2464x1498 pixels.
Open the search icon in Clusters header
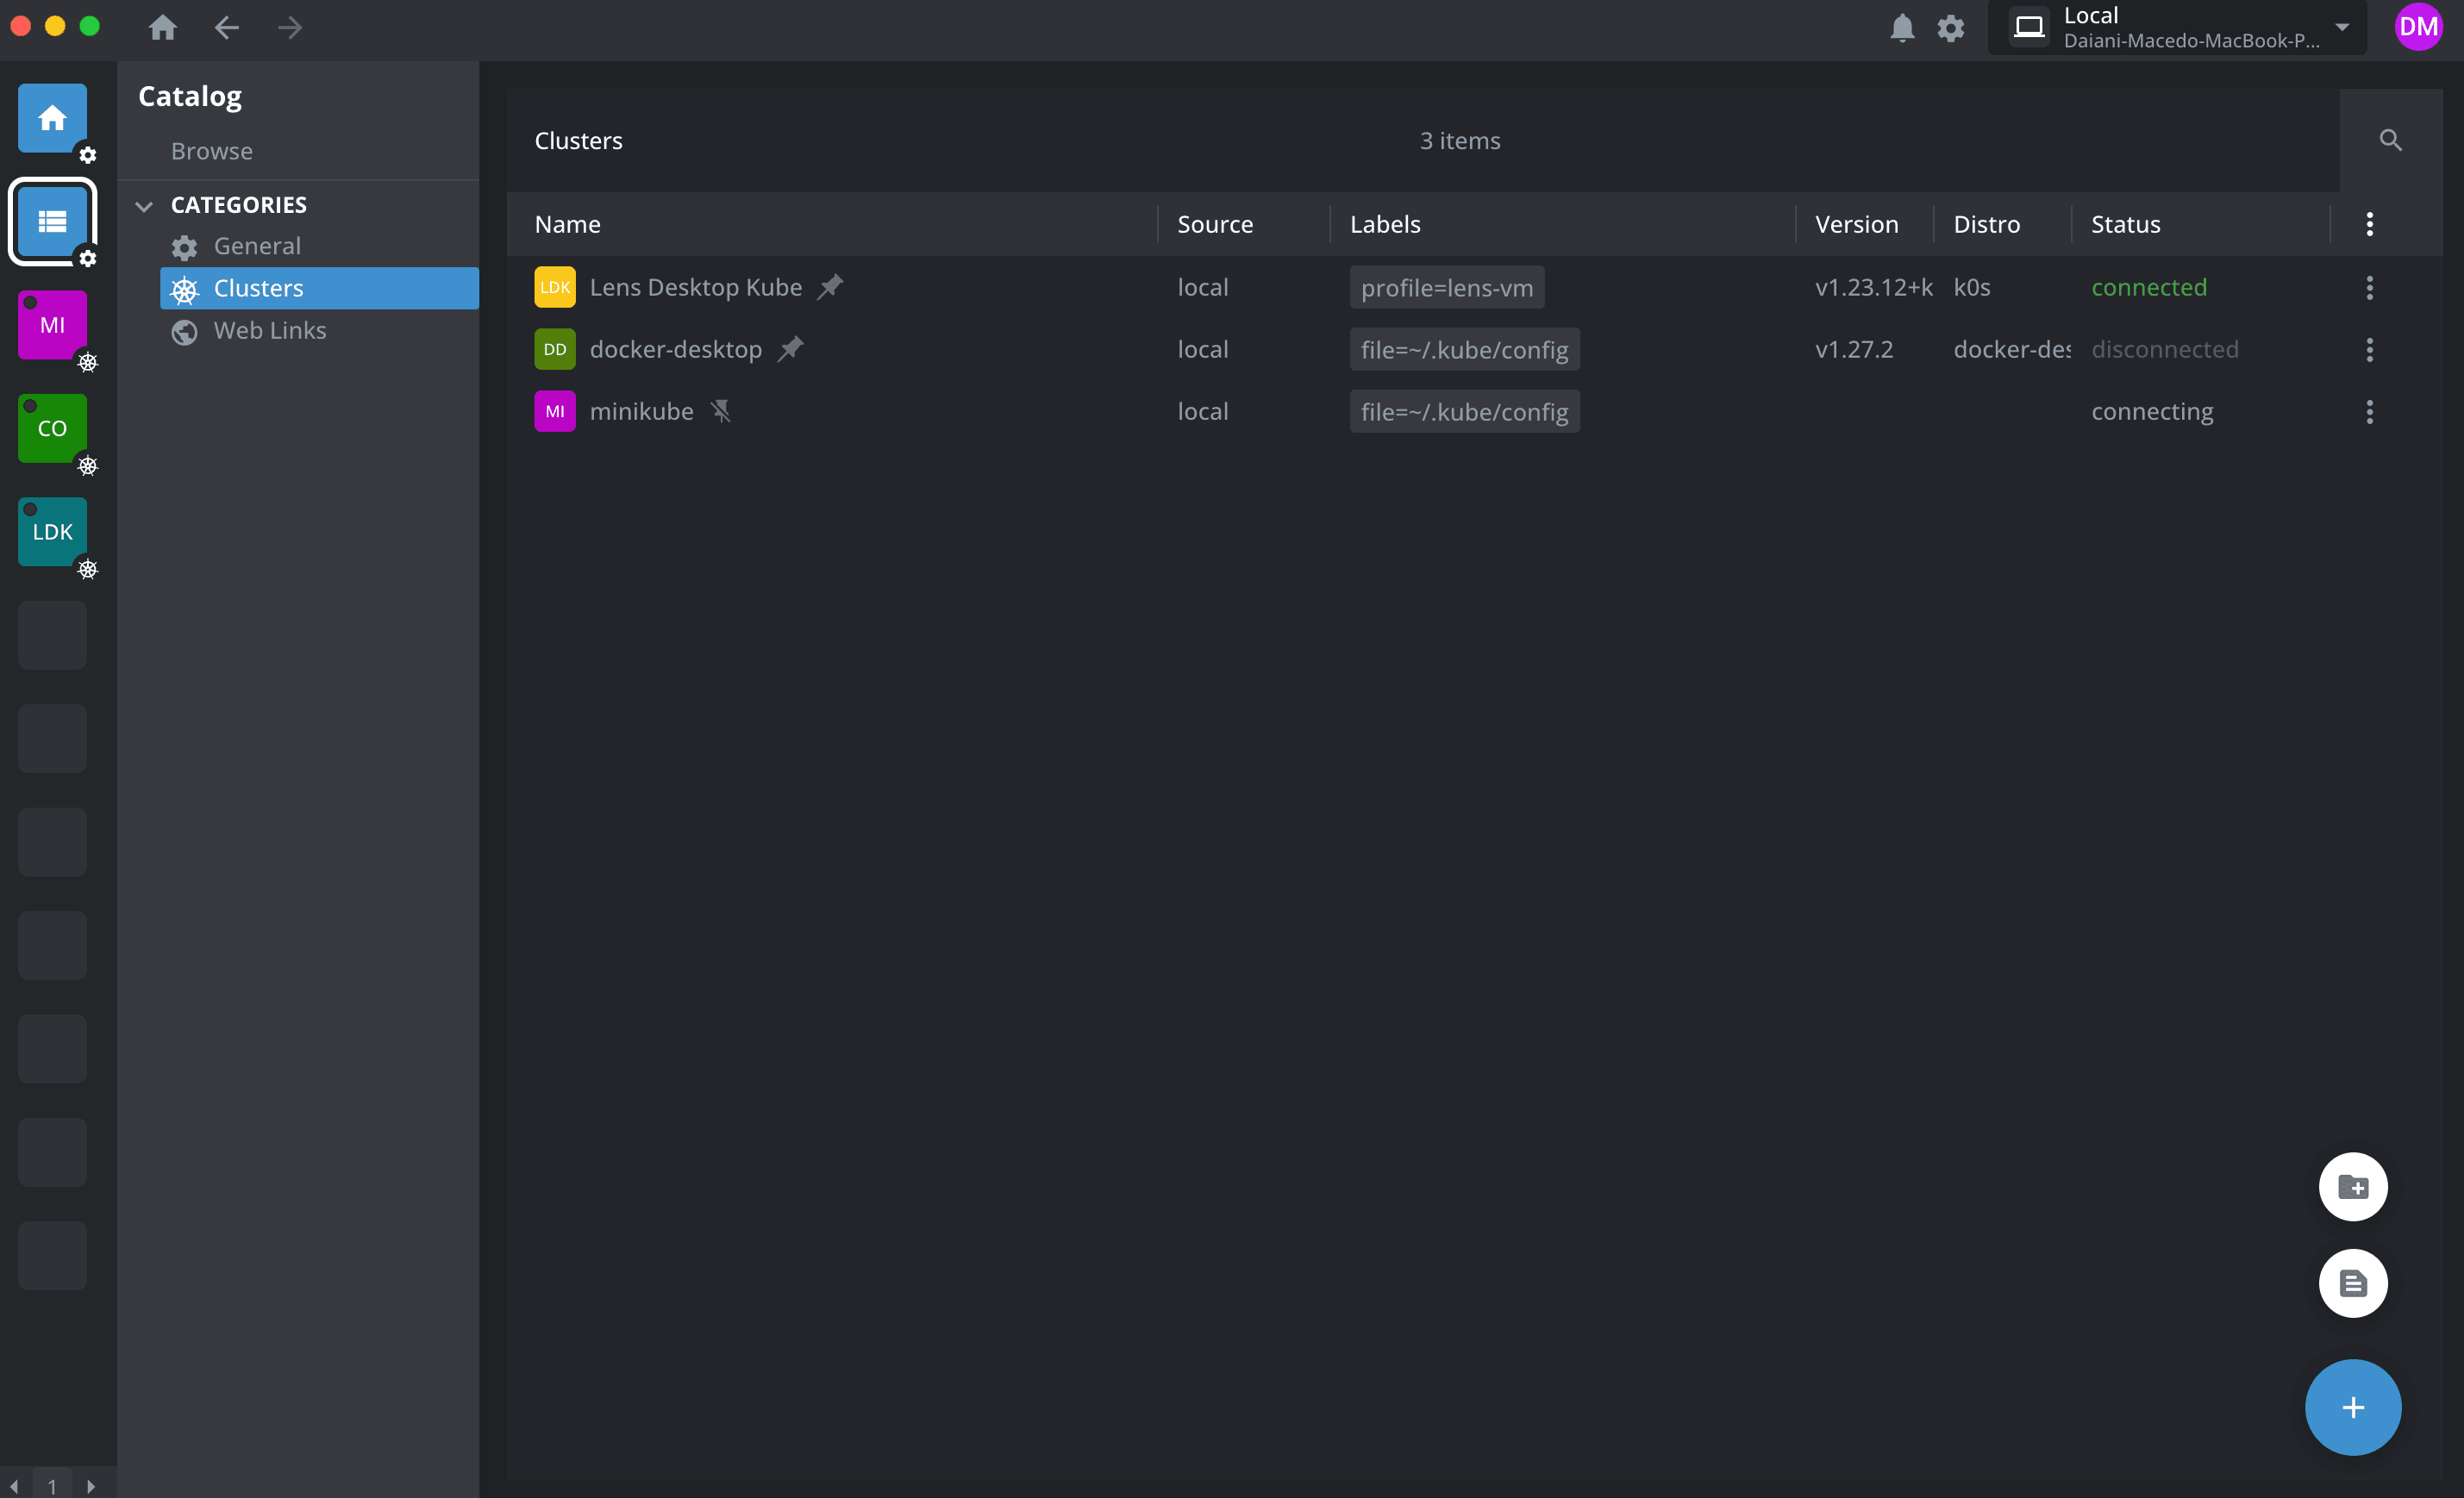click(2390, 140)
